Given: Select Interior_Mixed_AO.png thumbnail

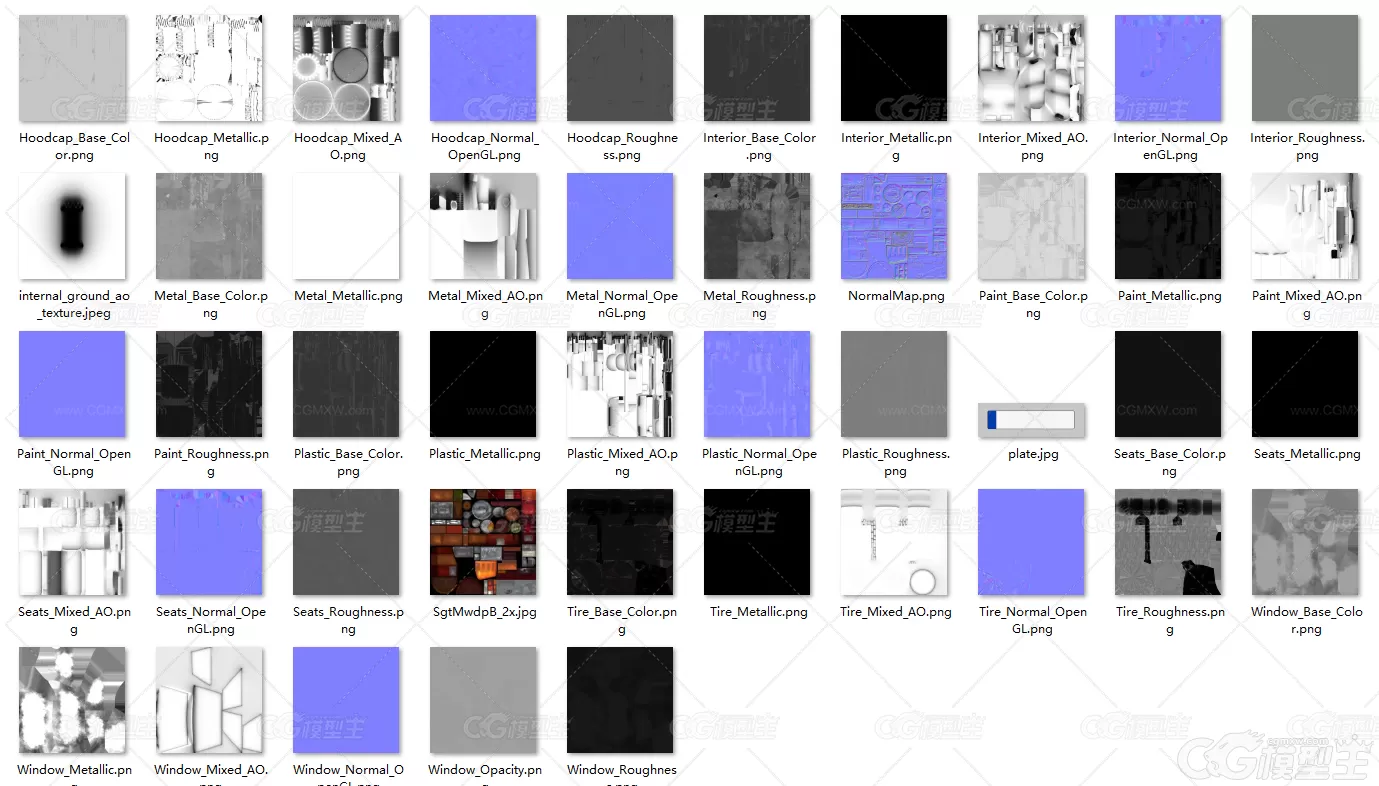Looking at the screenshot, I should tap(1031, 68).
